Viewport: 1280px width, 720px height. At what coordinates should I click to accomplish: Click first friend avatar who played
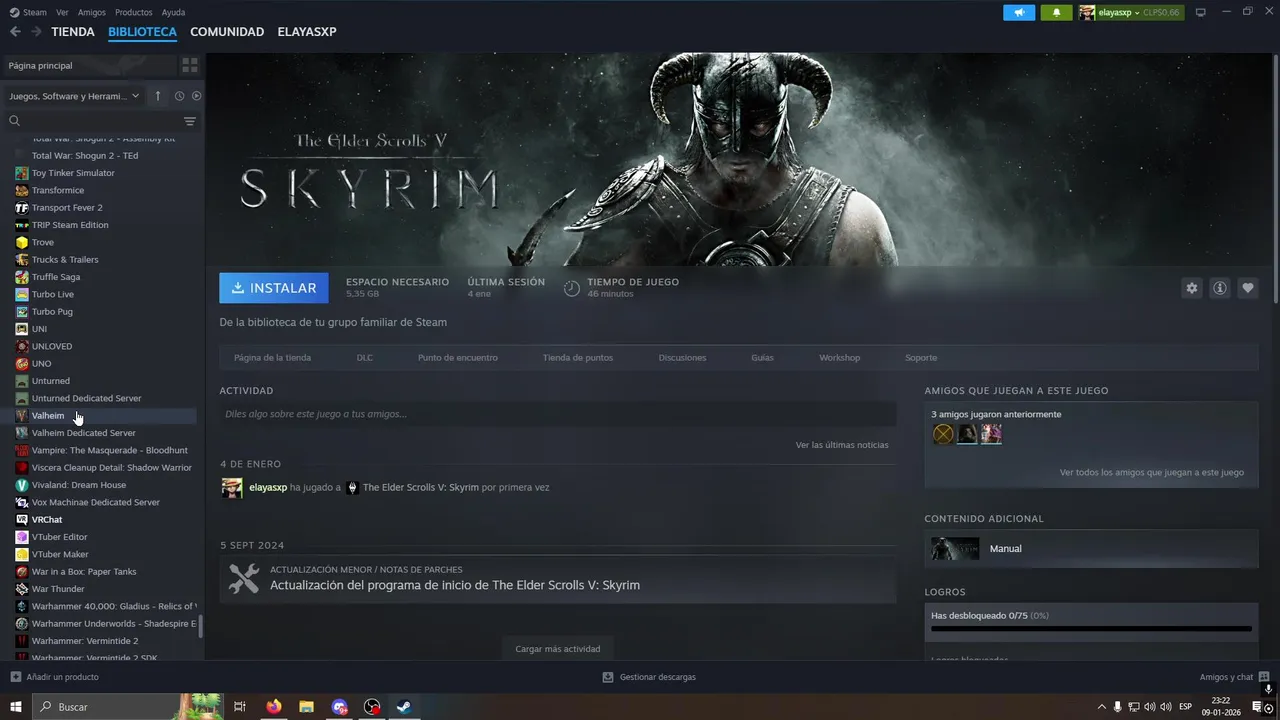coord(943,434)
